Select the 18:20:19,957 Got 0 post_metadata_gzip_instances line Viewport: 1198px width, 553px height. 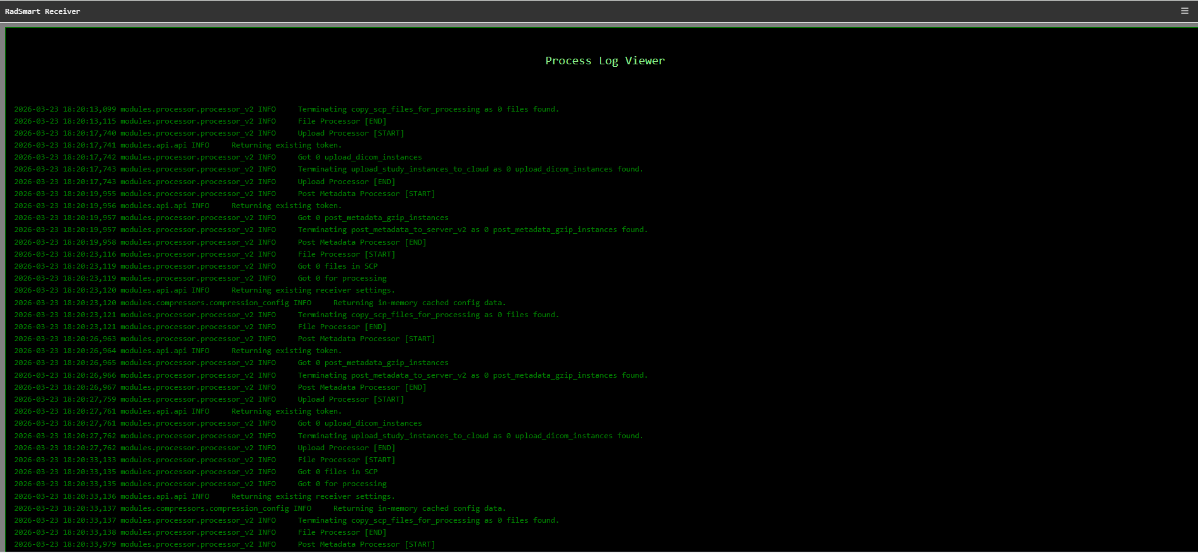coord(232,218)
